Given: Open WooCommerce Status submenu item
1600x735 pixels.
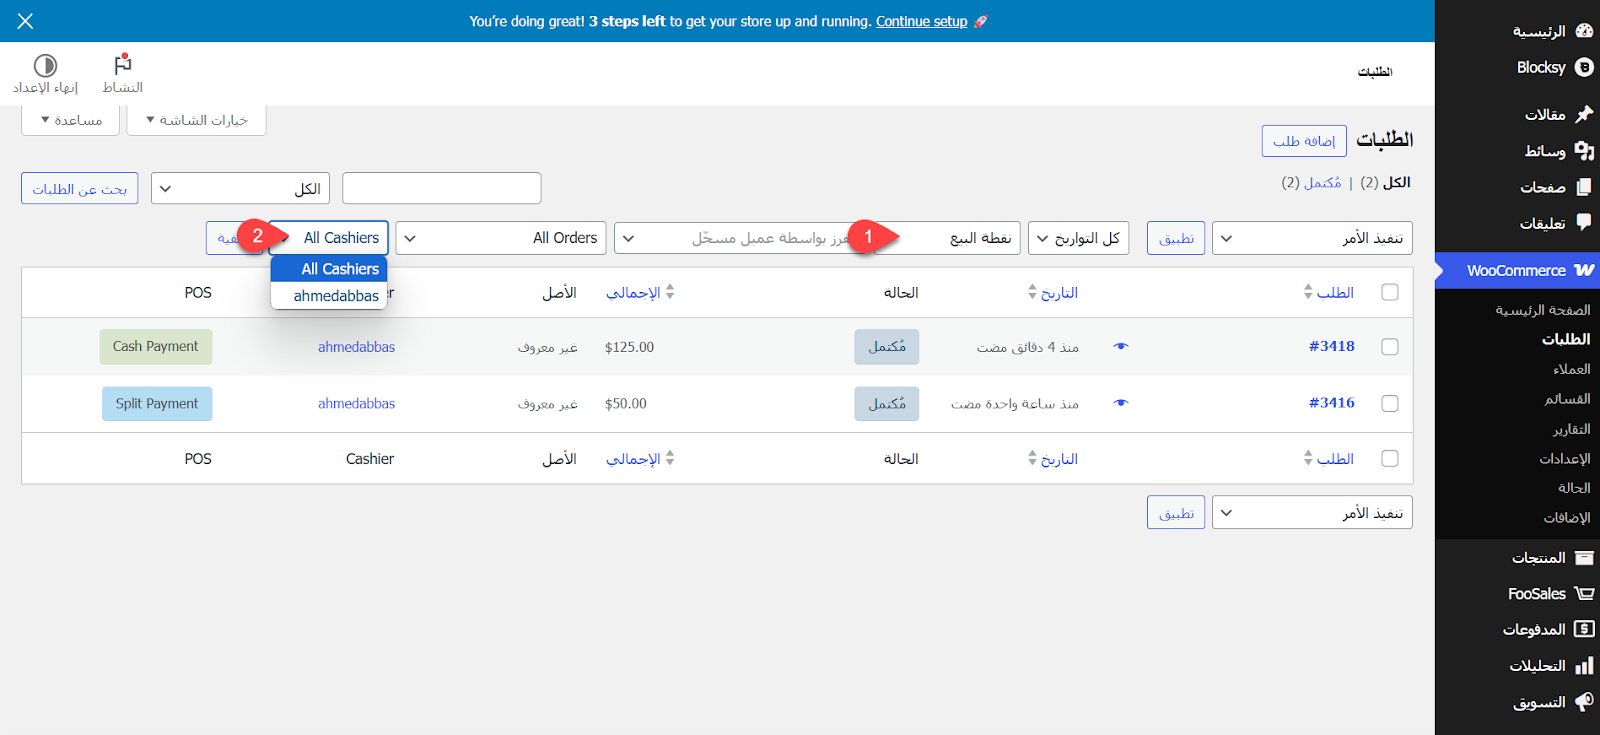Looking at the screenshot, I should pyautogui.click(x=1574, y=488).
